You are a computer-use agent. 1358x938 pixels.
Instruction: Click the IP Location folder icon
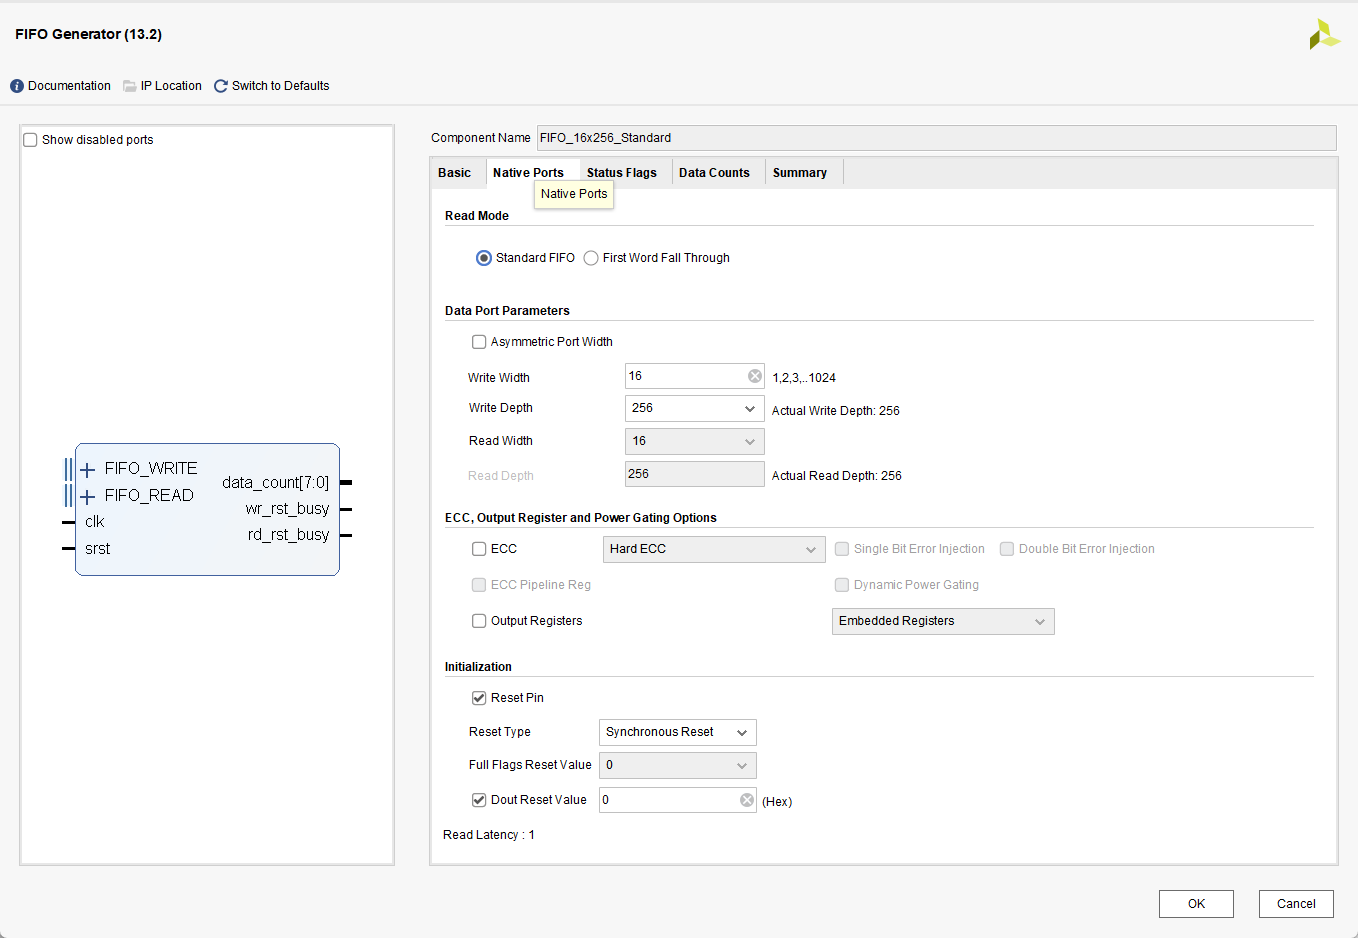pos(130,86)
